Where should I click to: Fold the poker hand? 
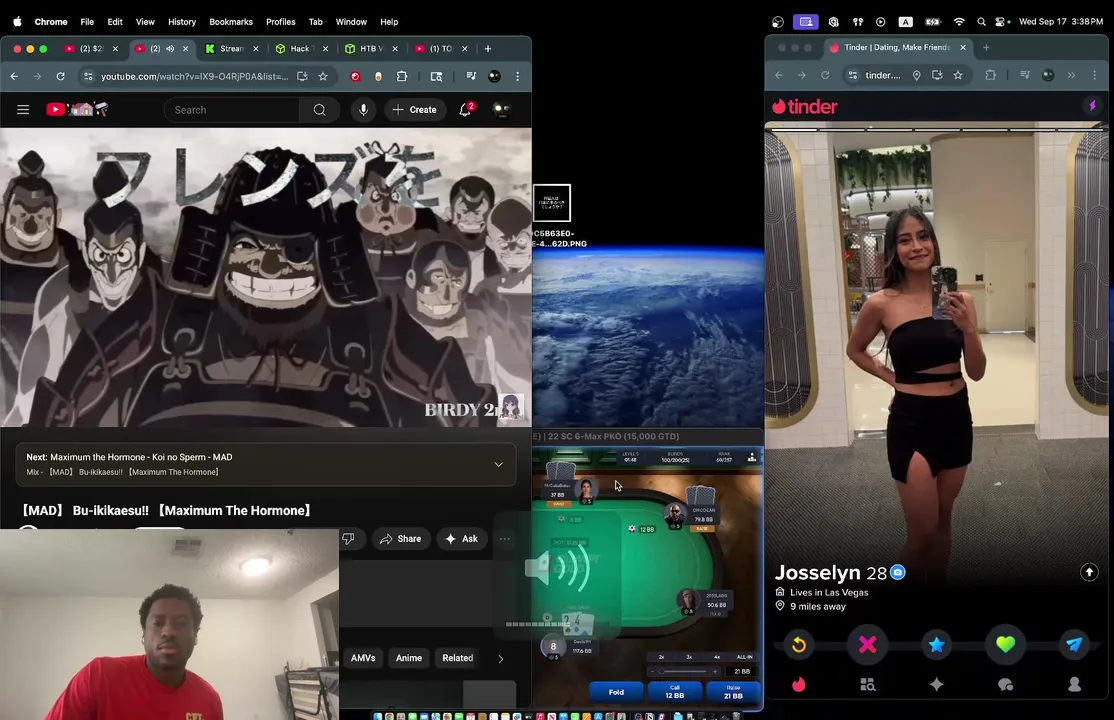[x=617, y=692]
